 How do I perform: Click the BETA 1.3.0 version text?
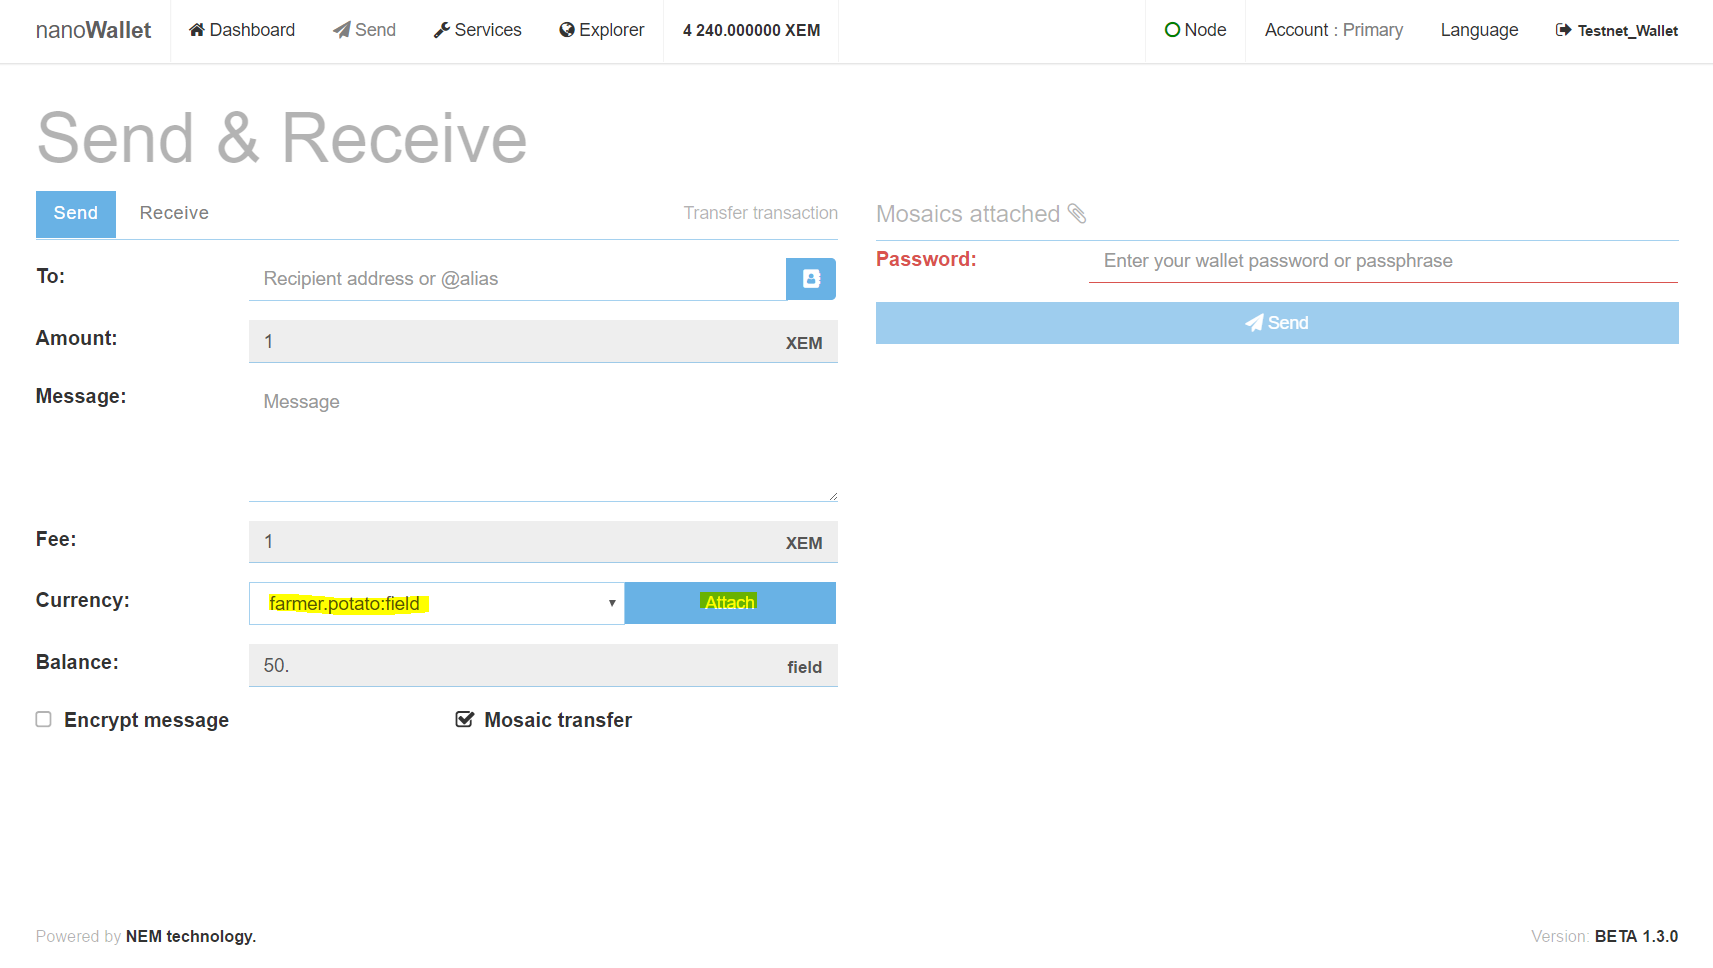click(1636, 936)
